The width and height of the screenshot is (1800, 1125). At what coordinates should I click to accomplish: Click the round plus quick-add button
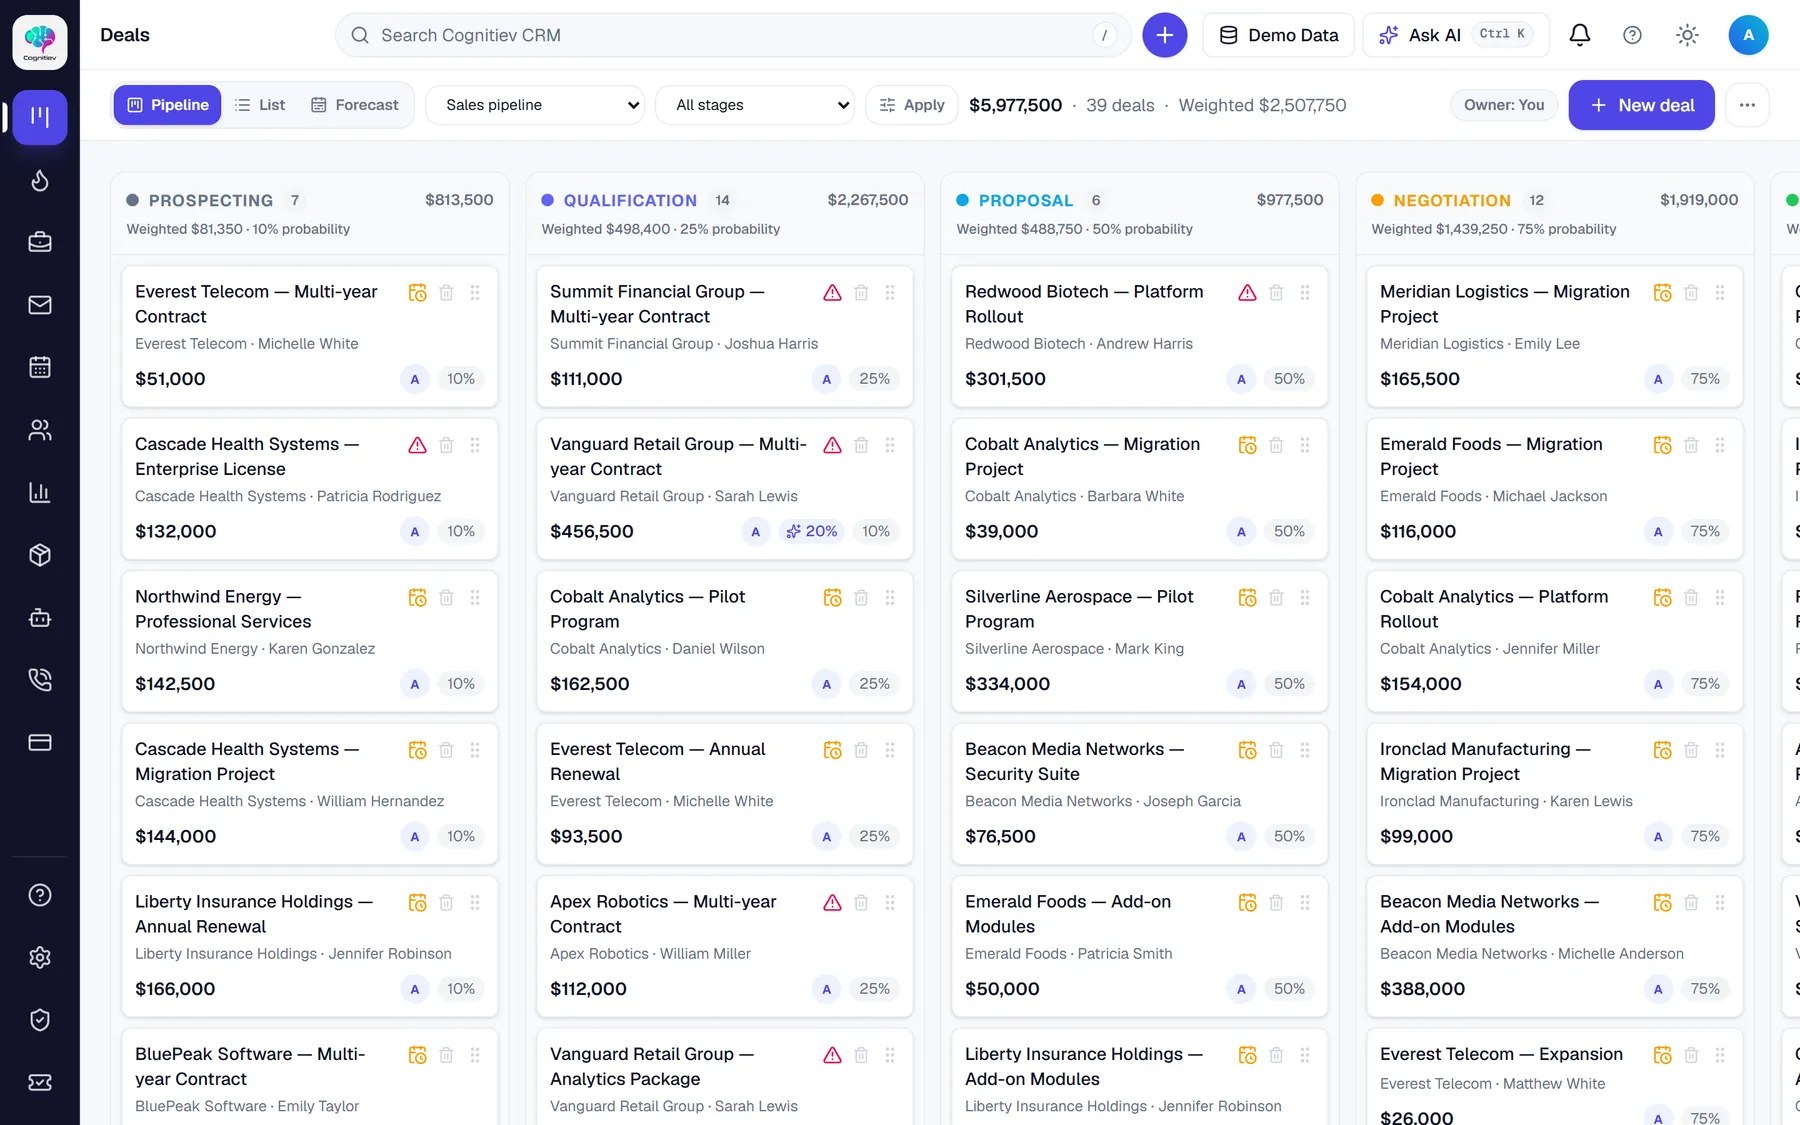(1165, 35)
